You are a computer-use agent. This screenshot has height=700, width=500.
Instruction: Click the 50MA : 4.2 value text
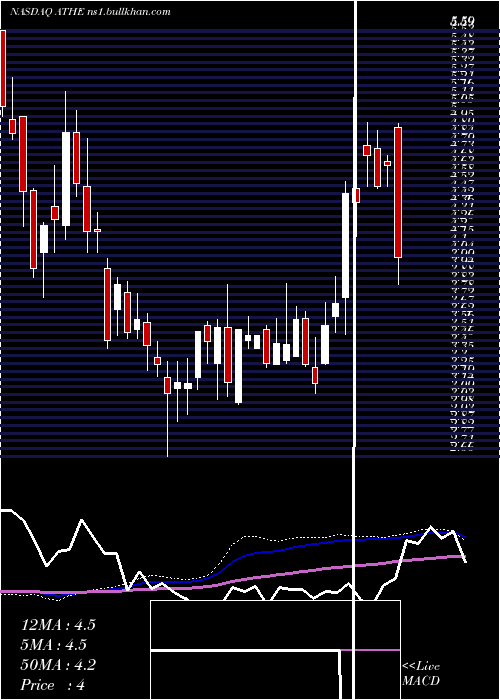click(x=58, y=665)
